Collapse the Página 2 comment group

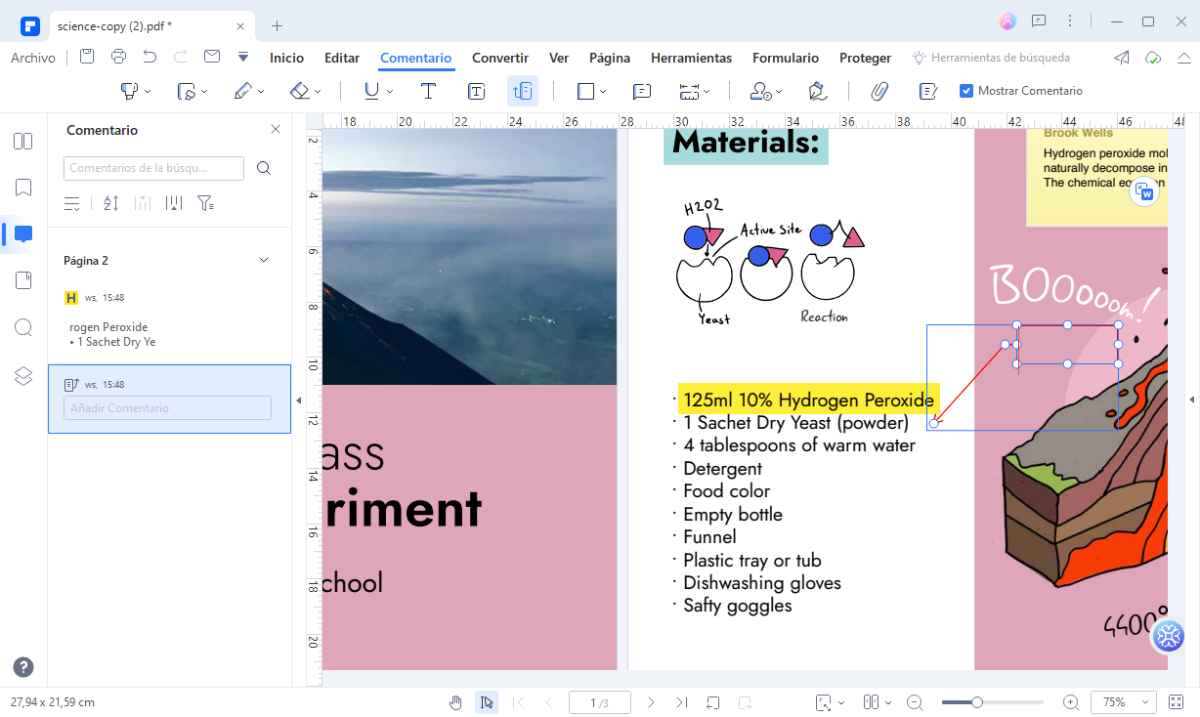263,260
